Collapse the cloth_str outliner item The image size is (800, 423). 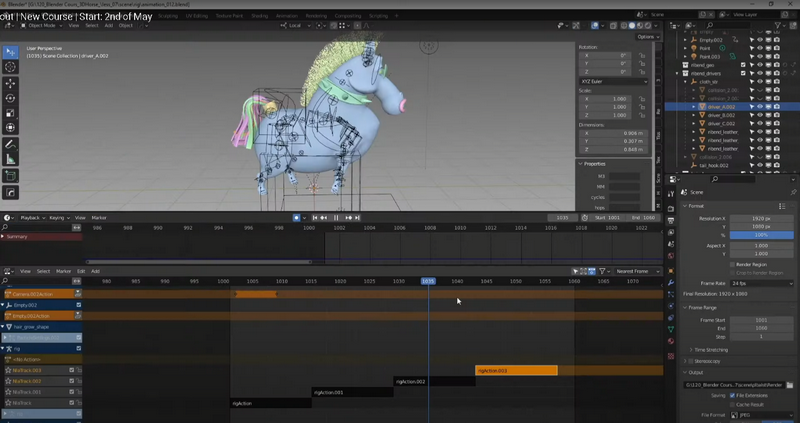click(x=686, y=82)
